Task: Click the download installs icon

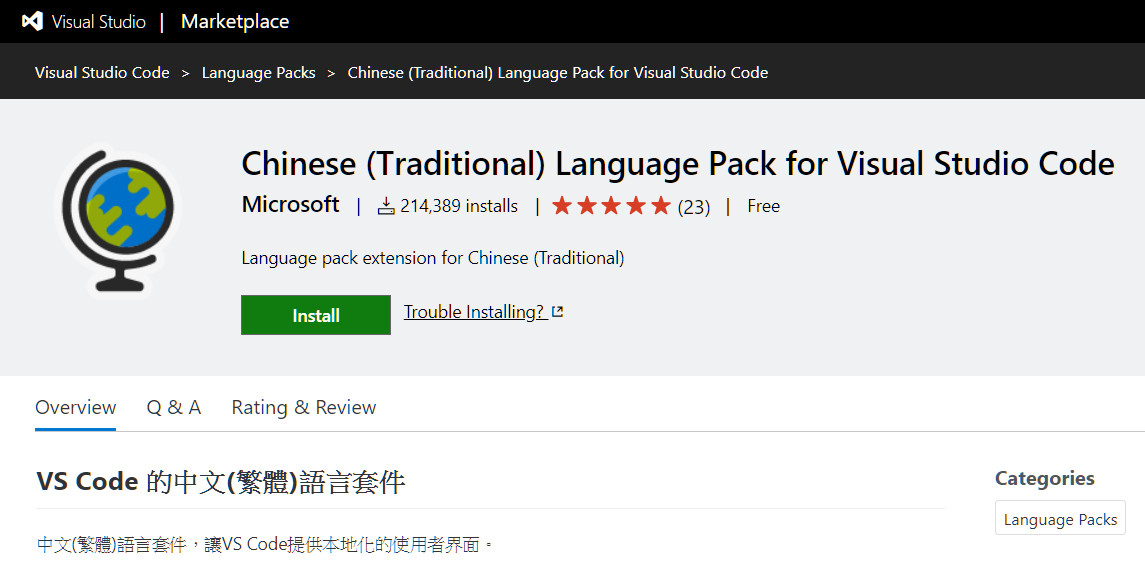Action: tap(386, 206)
